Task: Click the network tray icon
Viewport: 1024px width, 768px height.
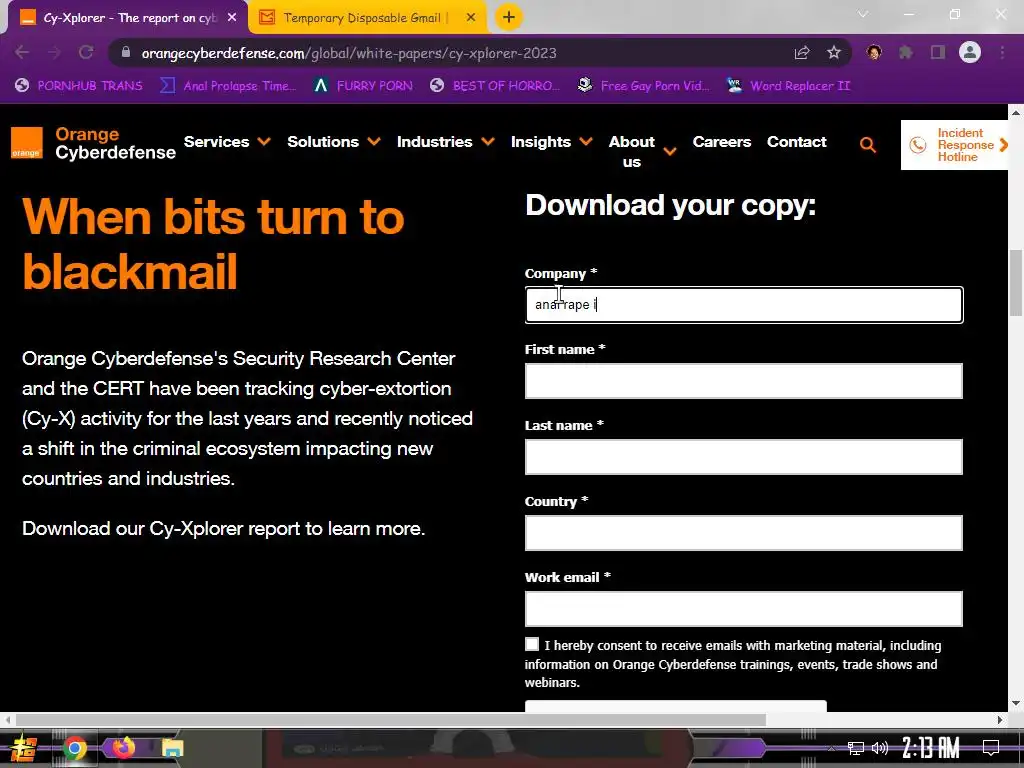Action: coord(856,748)
